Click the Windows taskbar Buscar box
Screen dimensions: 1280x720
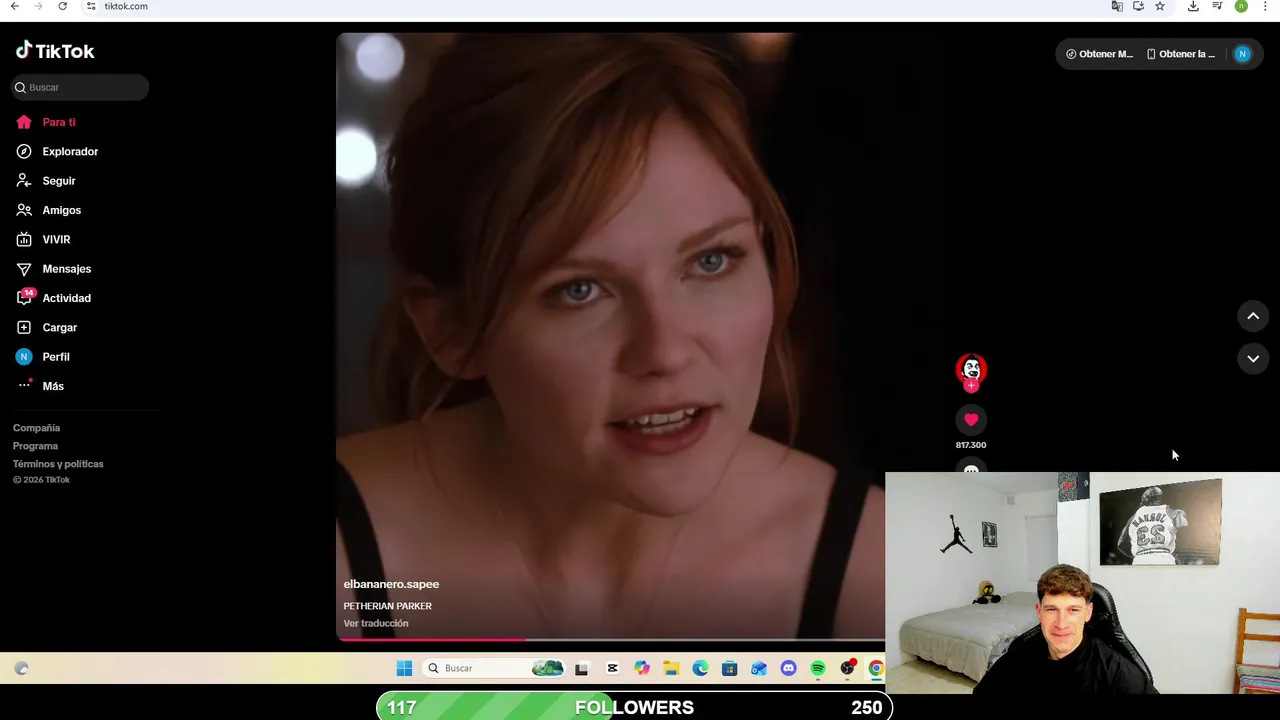(494, 668)
